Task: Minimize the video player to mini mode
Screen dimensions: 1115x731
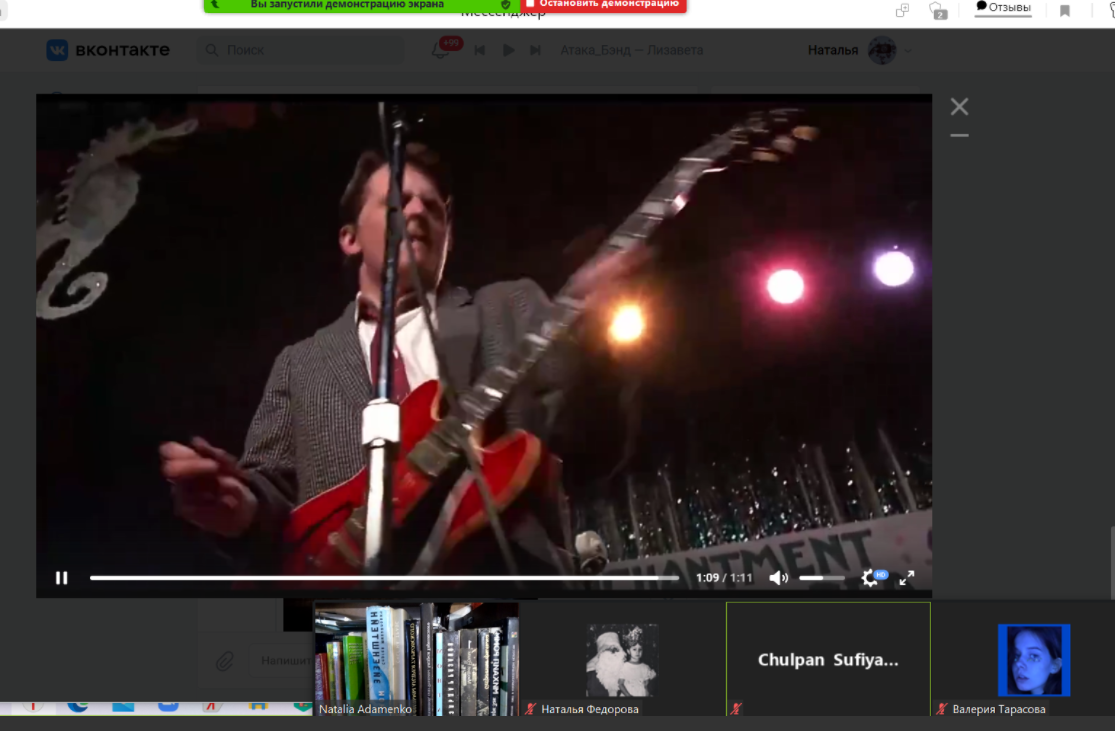Action: pyautogui.click(x=959, y=135)
